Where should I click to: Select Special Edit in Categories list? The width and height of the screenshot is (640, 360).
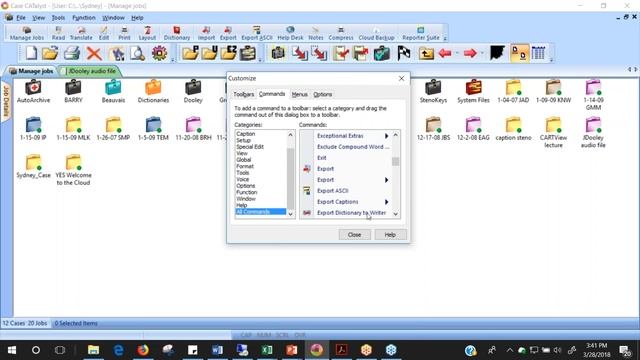click(x=250, y=147)
